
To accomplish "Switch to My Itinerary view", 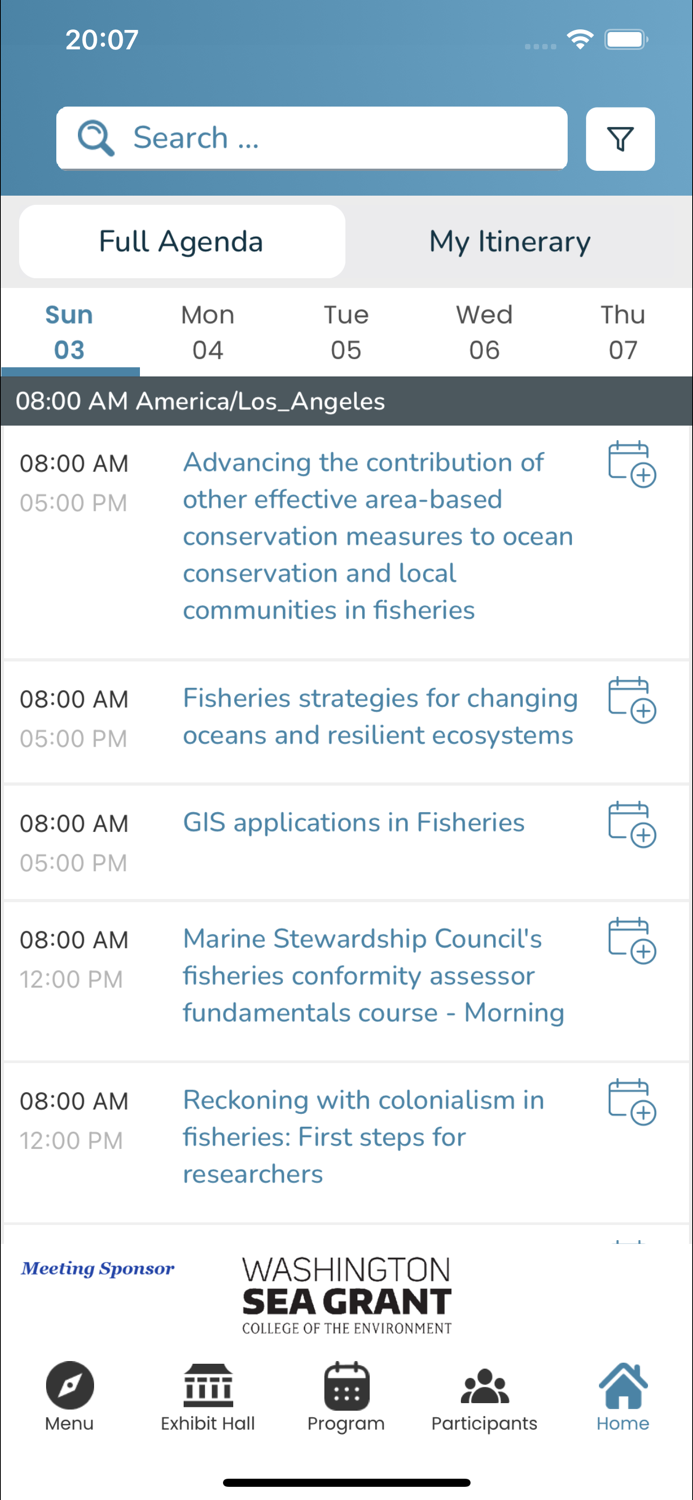I will pyautogui.click(x=510, y=241).
